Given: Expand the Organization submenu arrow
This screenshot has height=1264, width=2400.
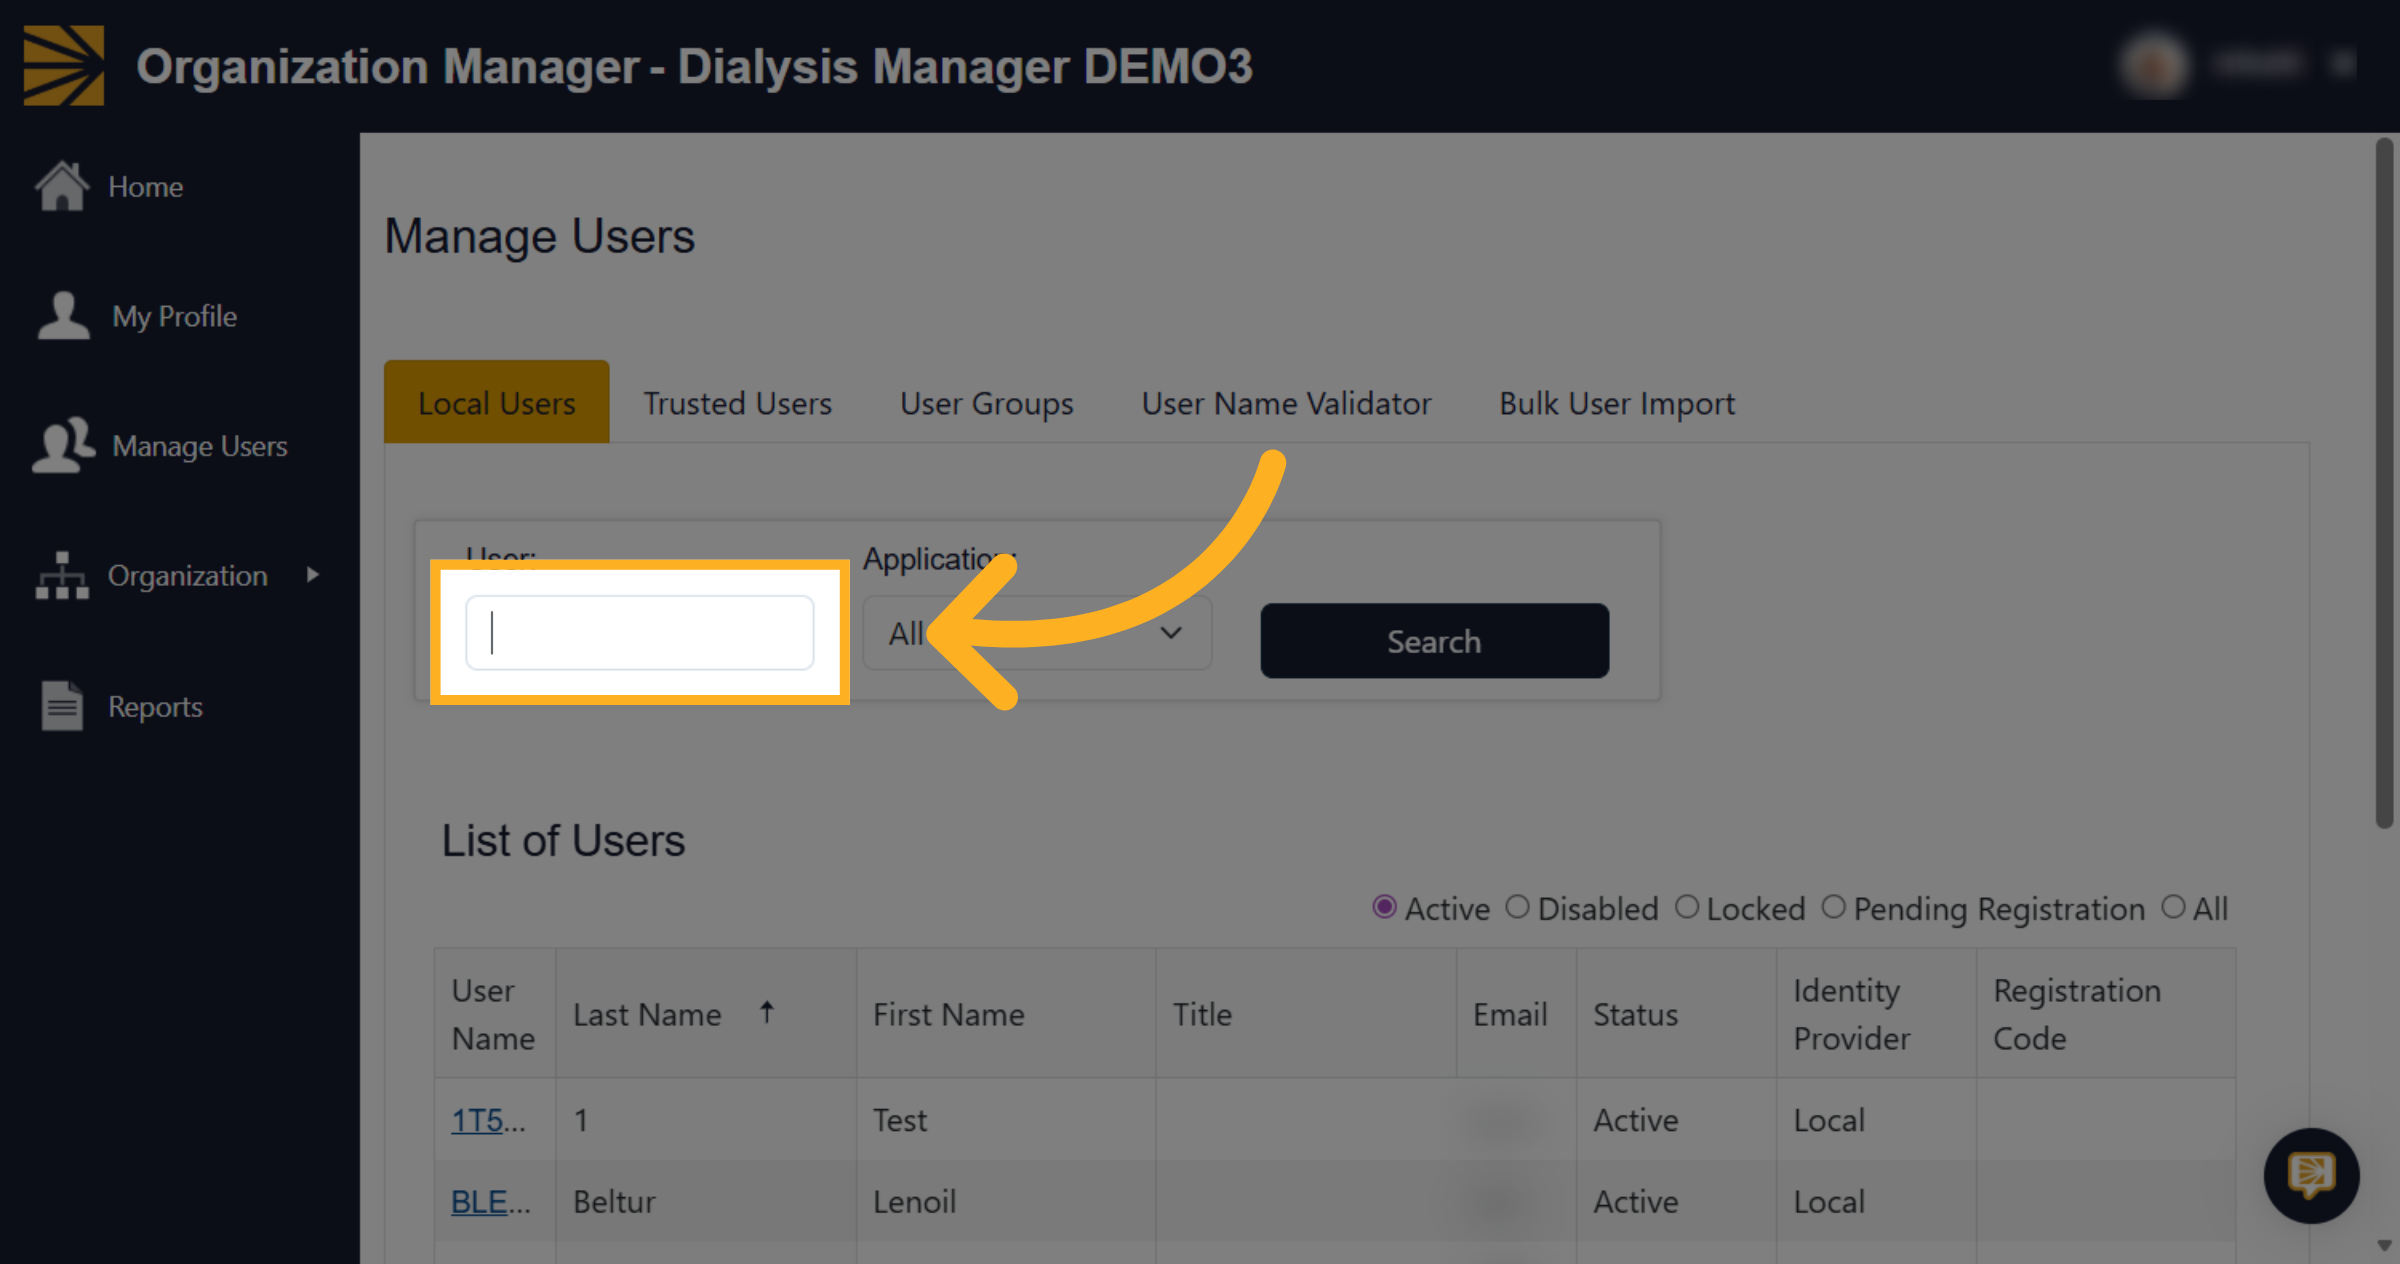Looking at the screenshot, I should click(313, 575).
